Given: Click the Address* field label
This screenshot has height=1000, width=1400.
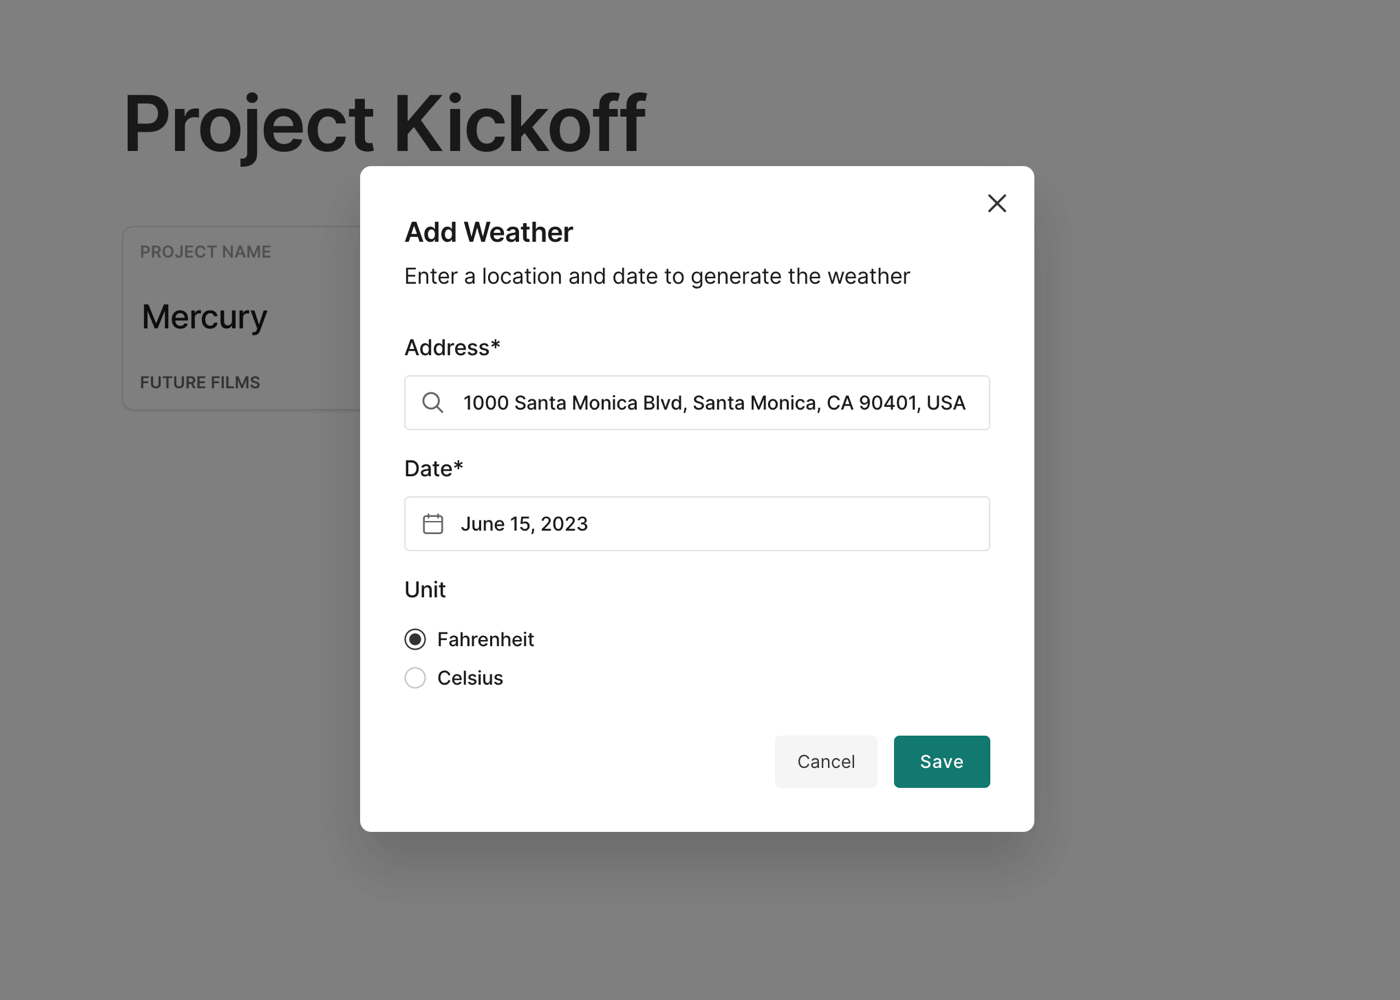Looking at the screenshot, I should tap(452, 347).
